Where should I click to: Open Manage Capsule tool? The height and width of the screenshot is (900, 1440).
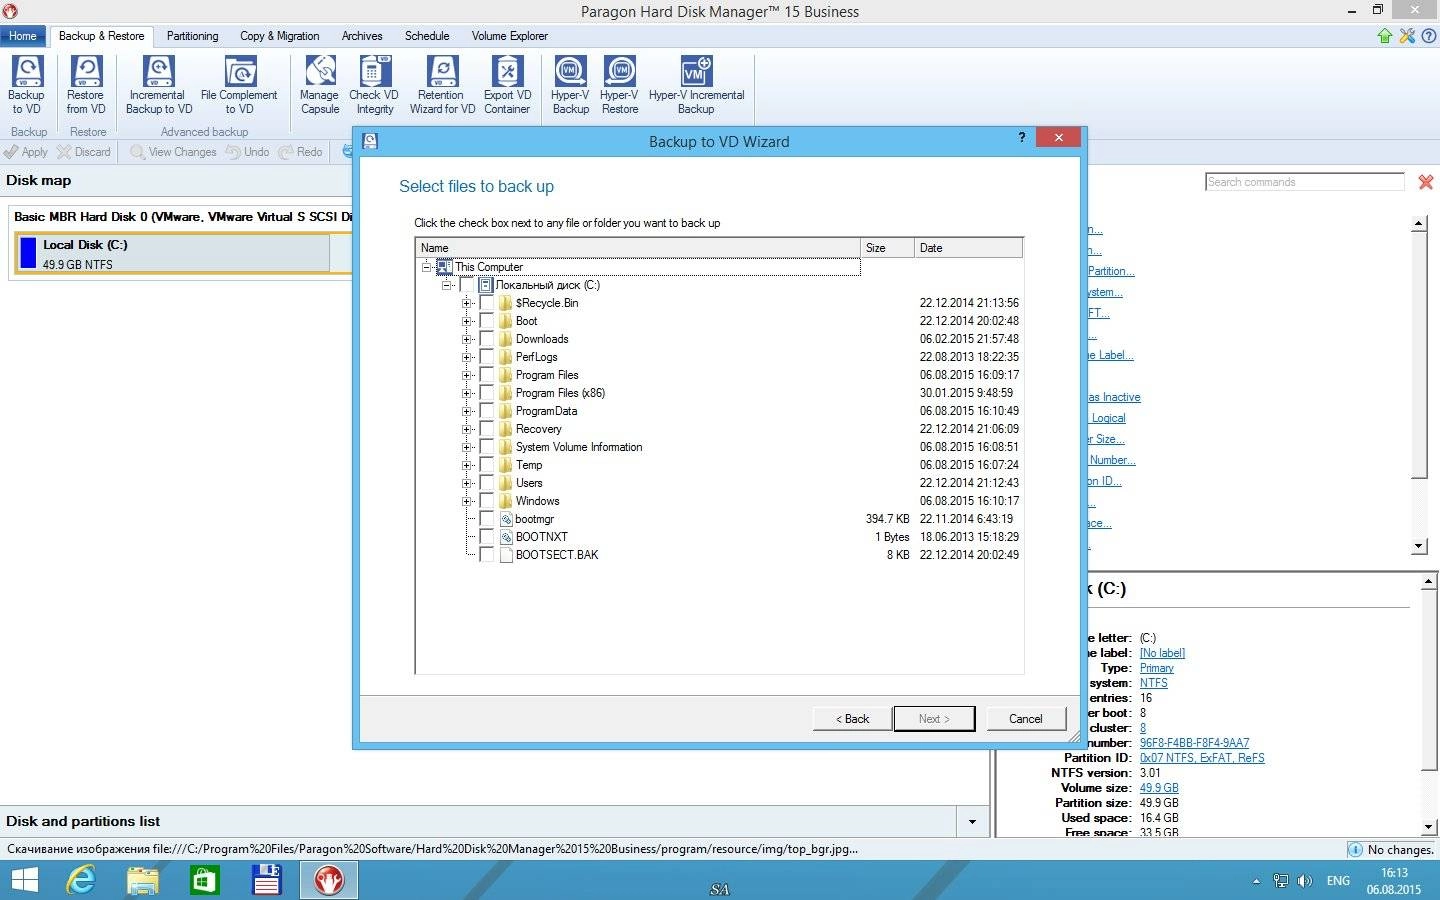320,85
